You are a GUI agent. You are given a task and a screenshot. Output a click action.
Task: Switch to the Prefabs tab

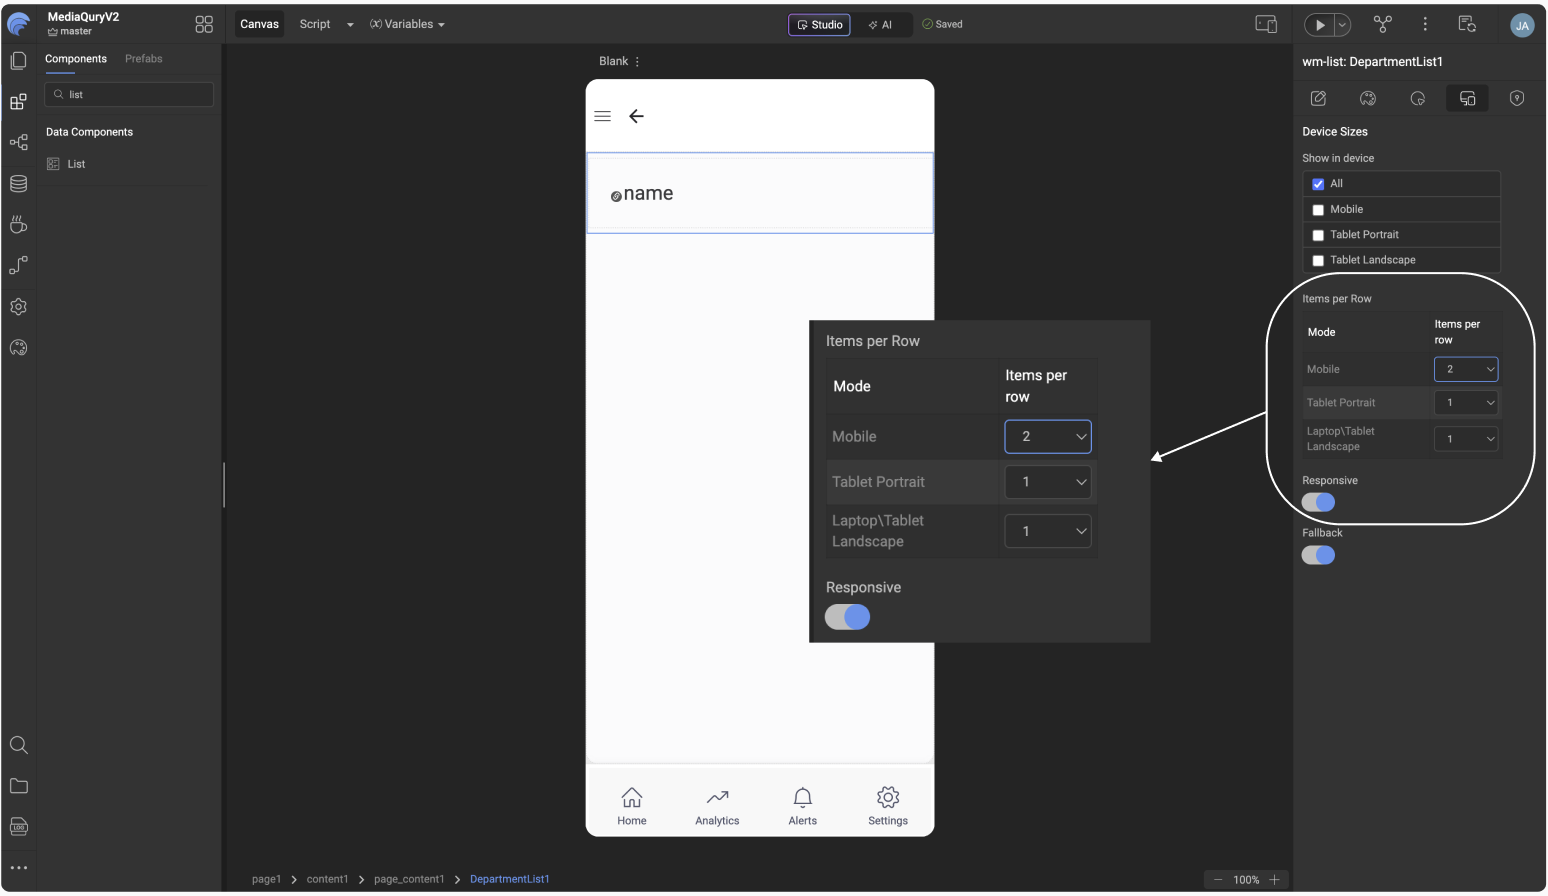(x=144, y=59)
